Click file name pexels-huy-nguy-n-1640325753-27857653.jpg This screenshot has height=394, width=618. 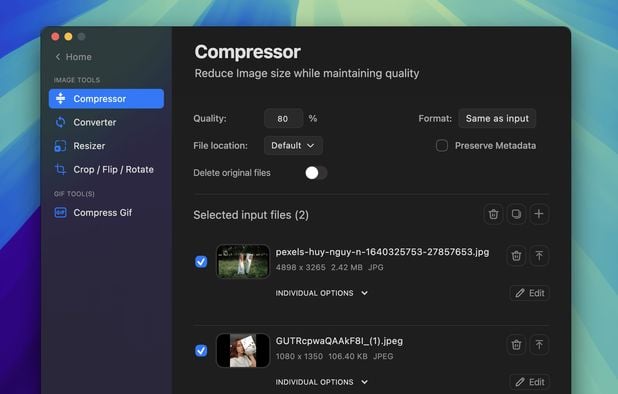[382, 252]
